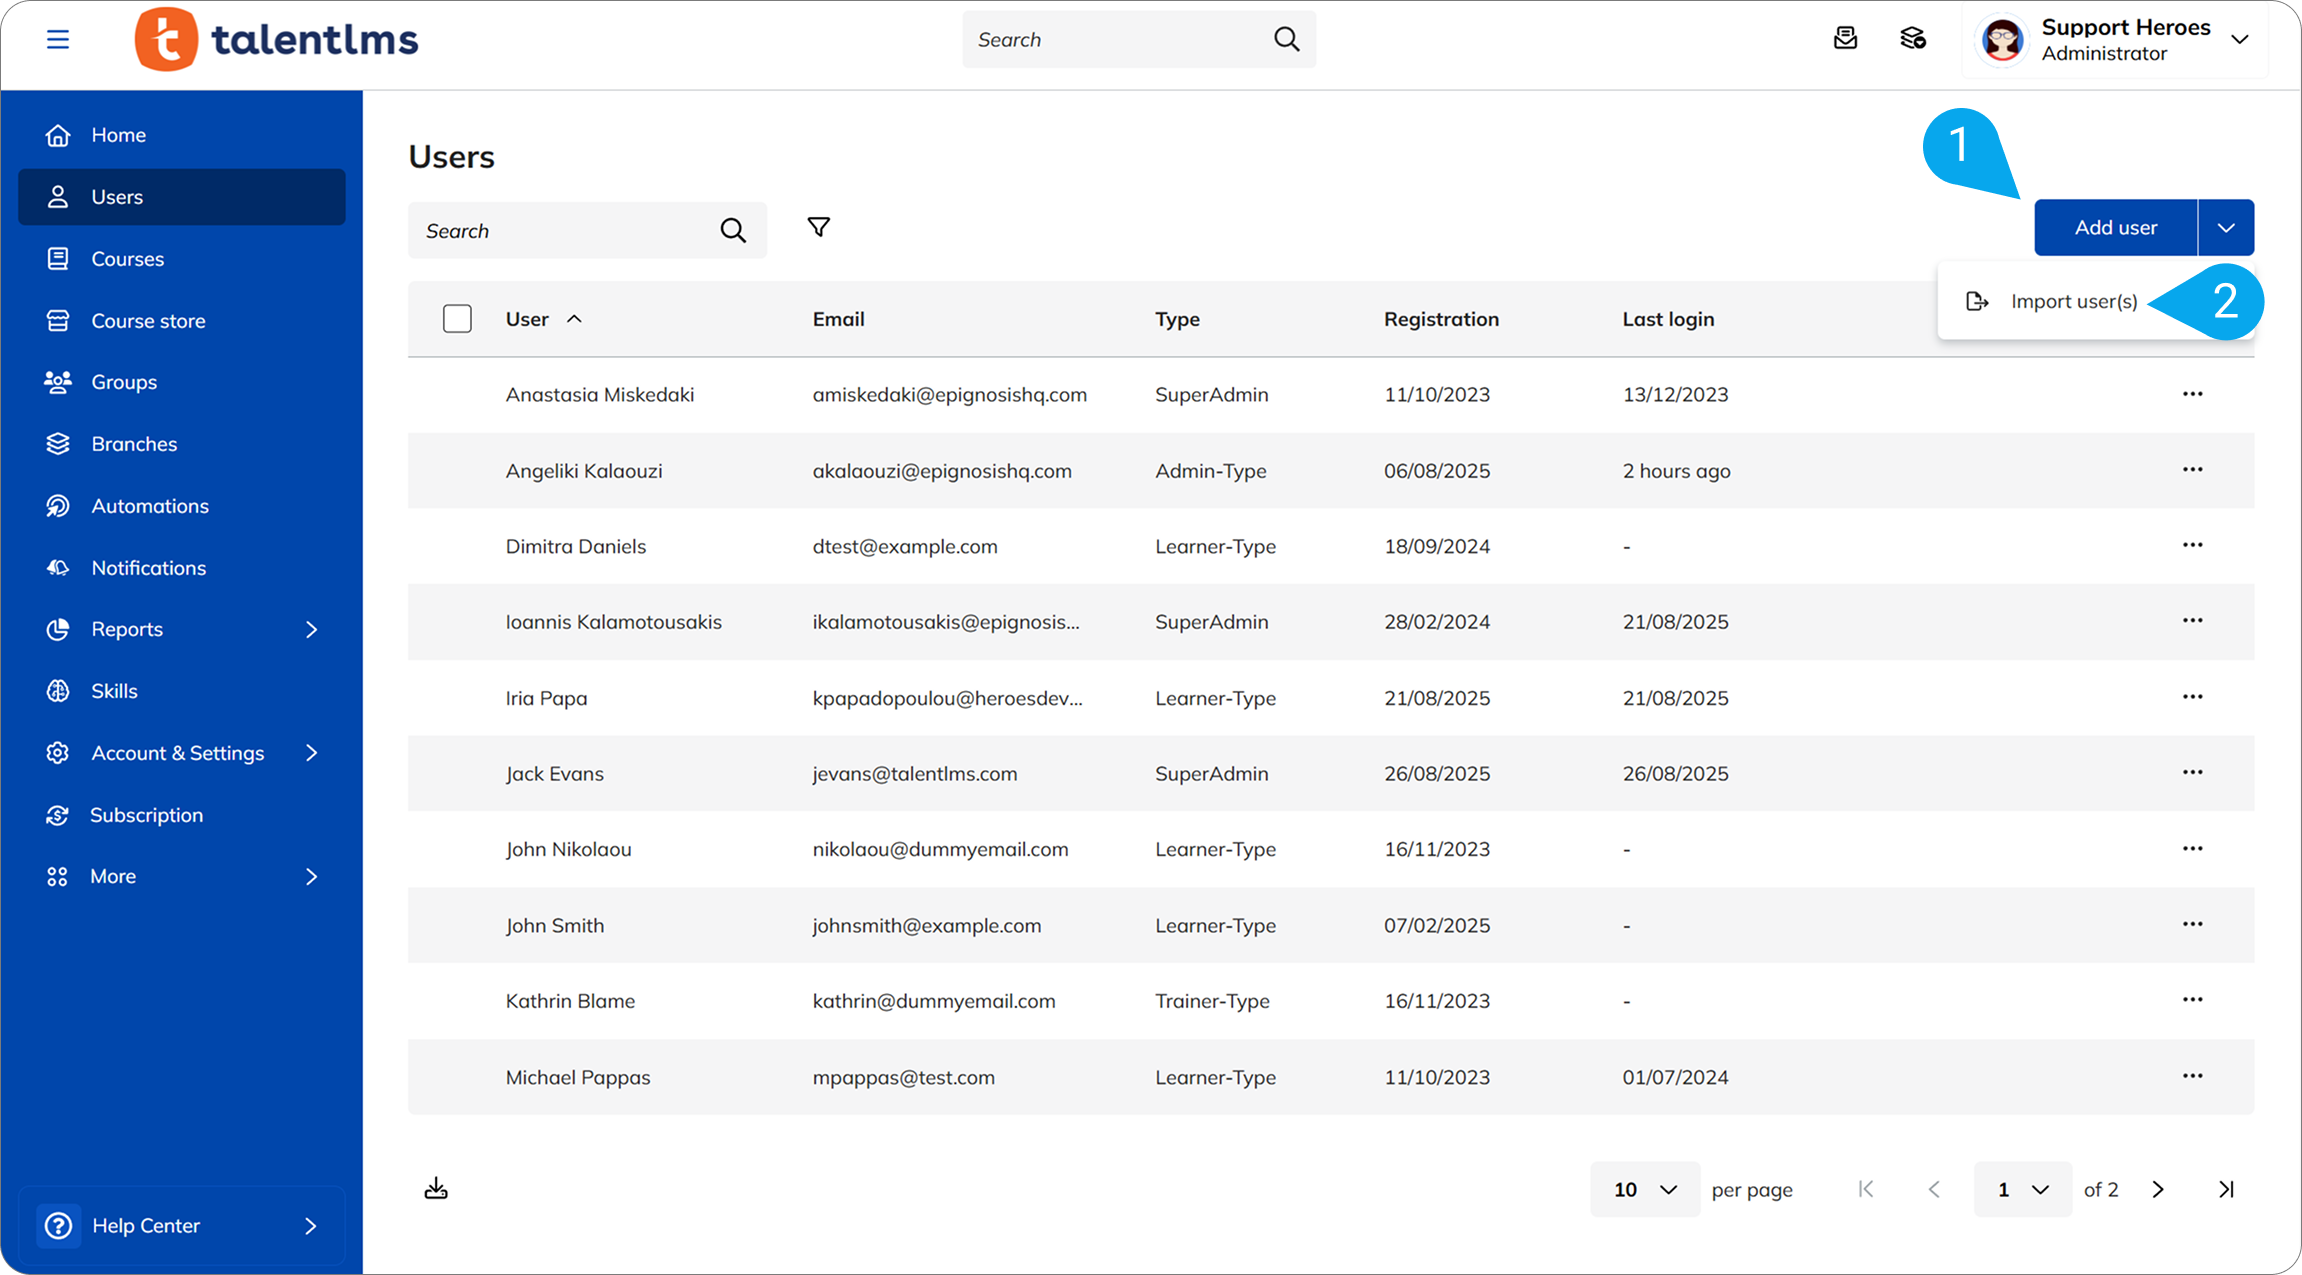Click the Users table search field
Image resolution: width=2302 pixels, height=1275 pixels.
[565, 231]
